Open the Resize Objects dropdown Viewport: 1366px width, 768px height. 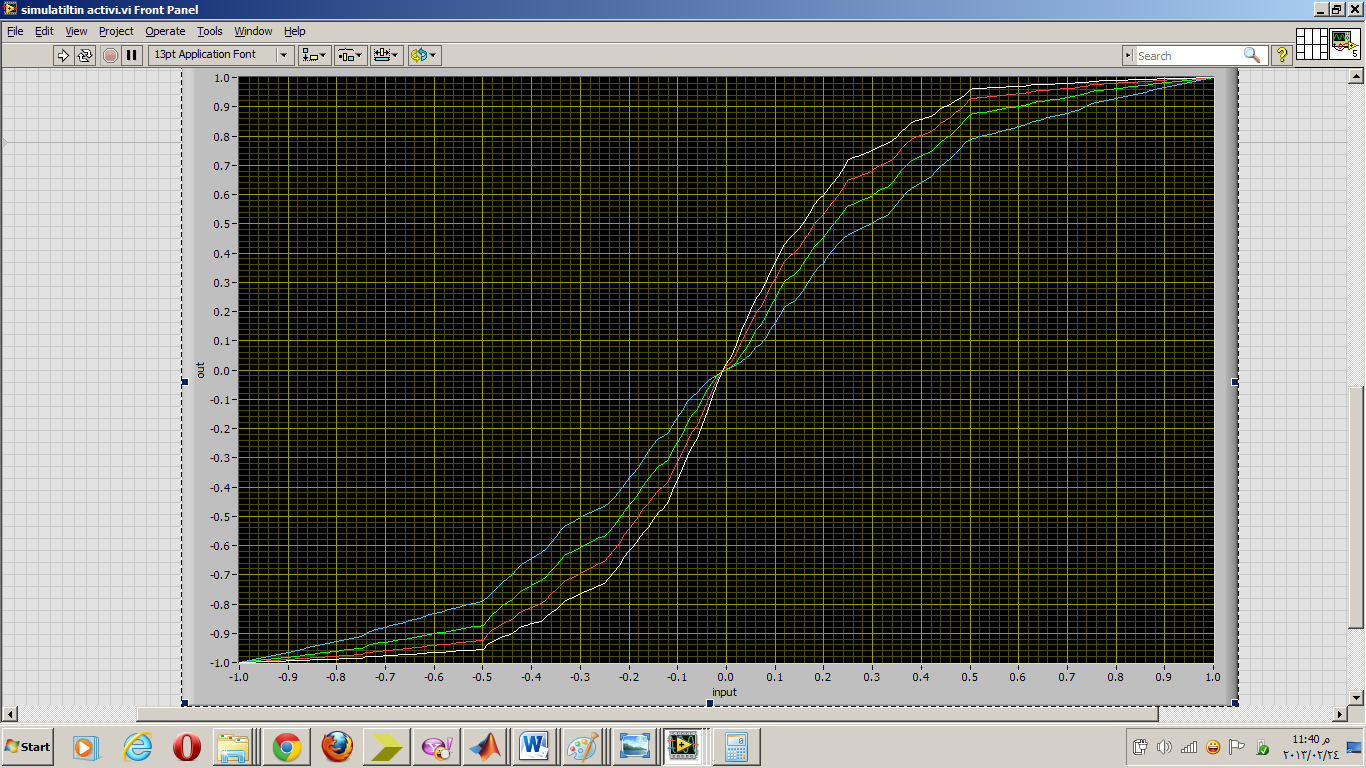pyautogui.click(x=386, y=55)
